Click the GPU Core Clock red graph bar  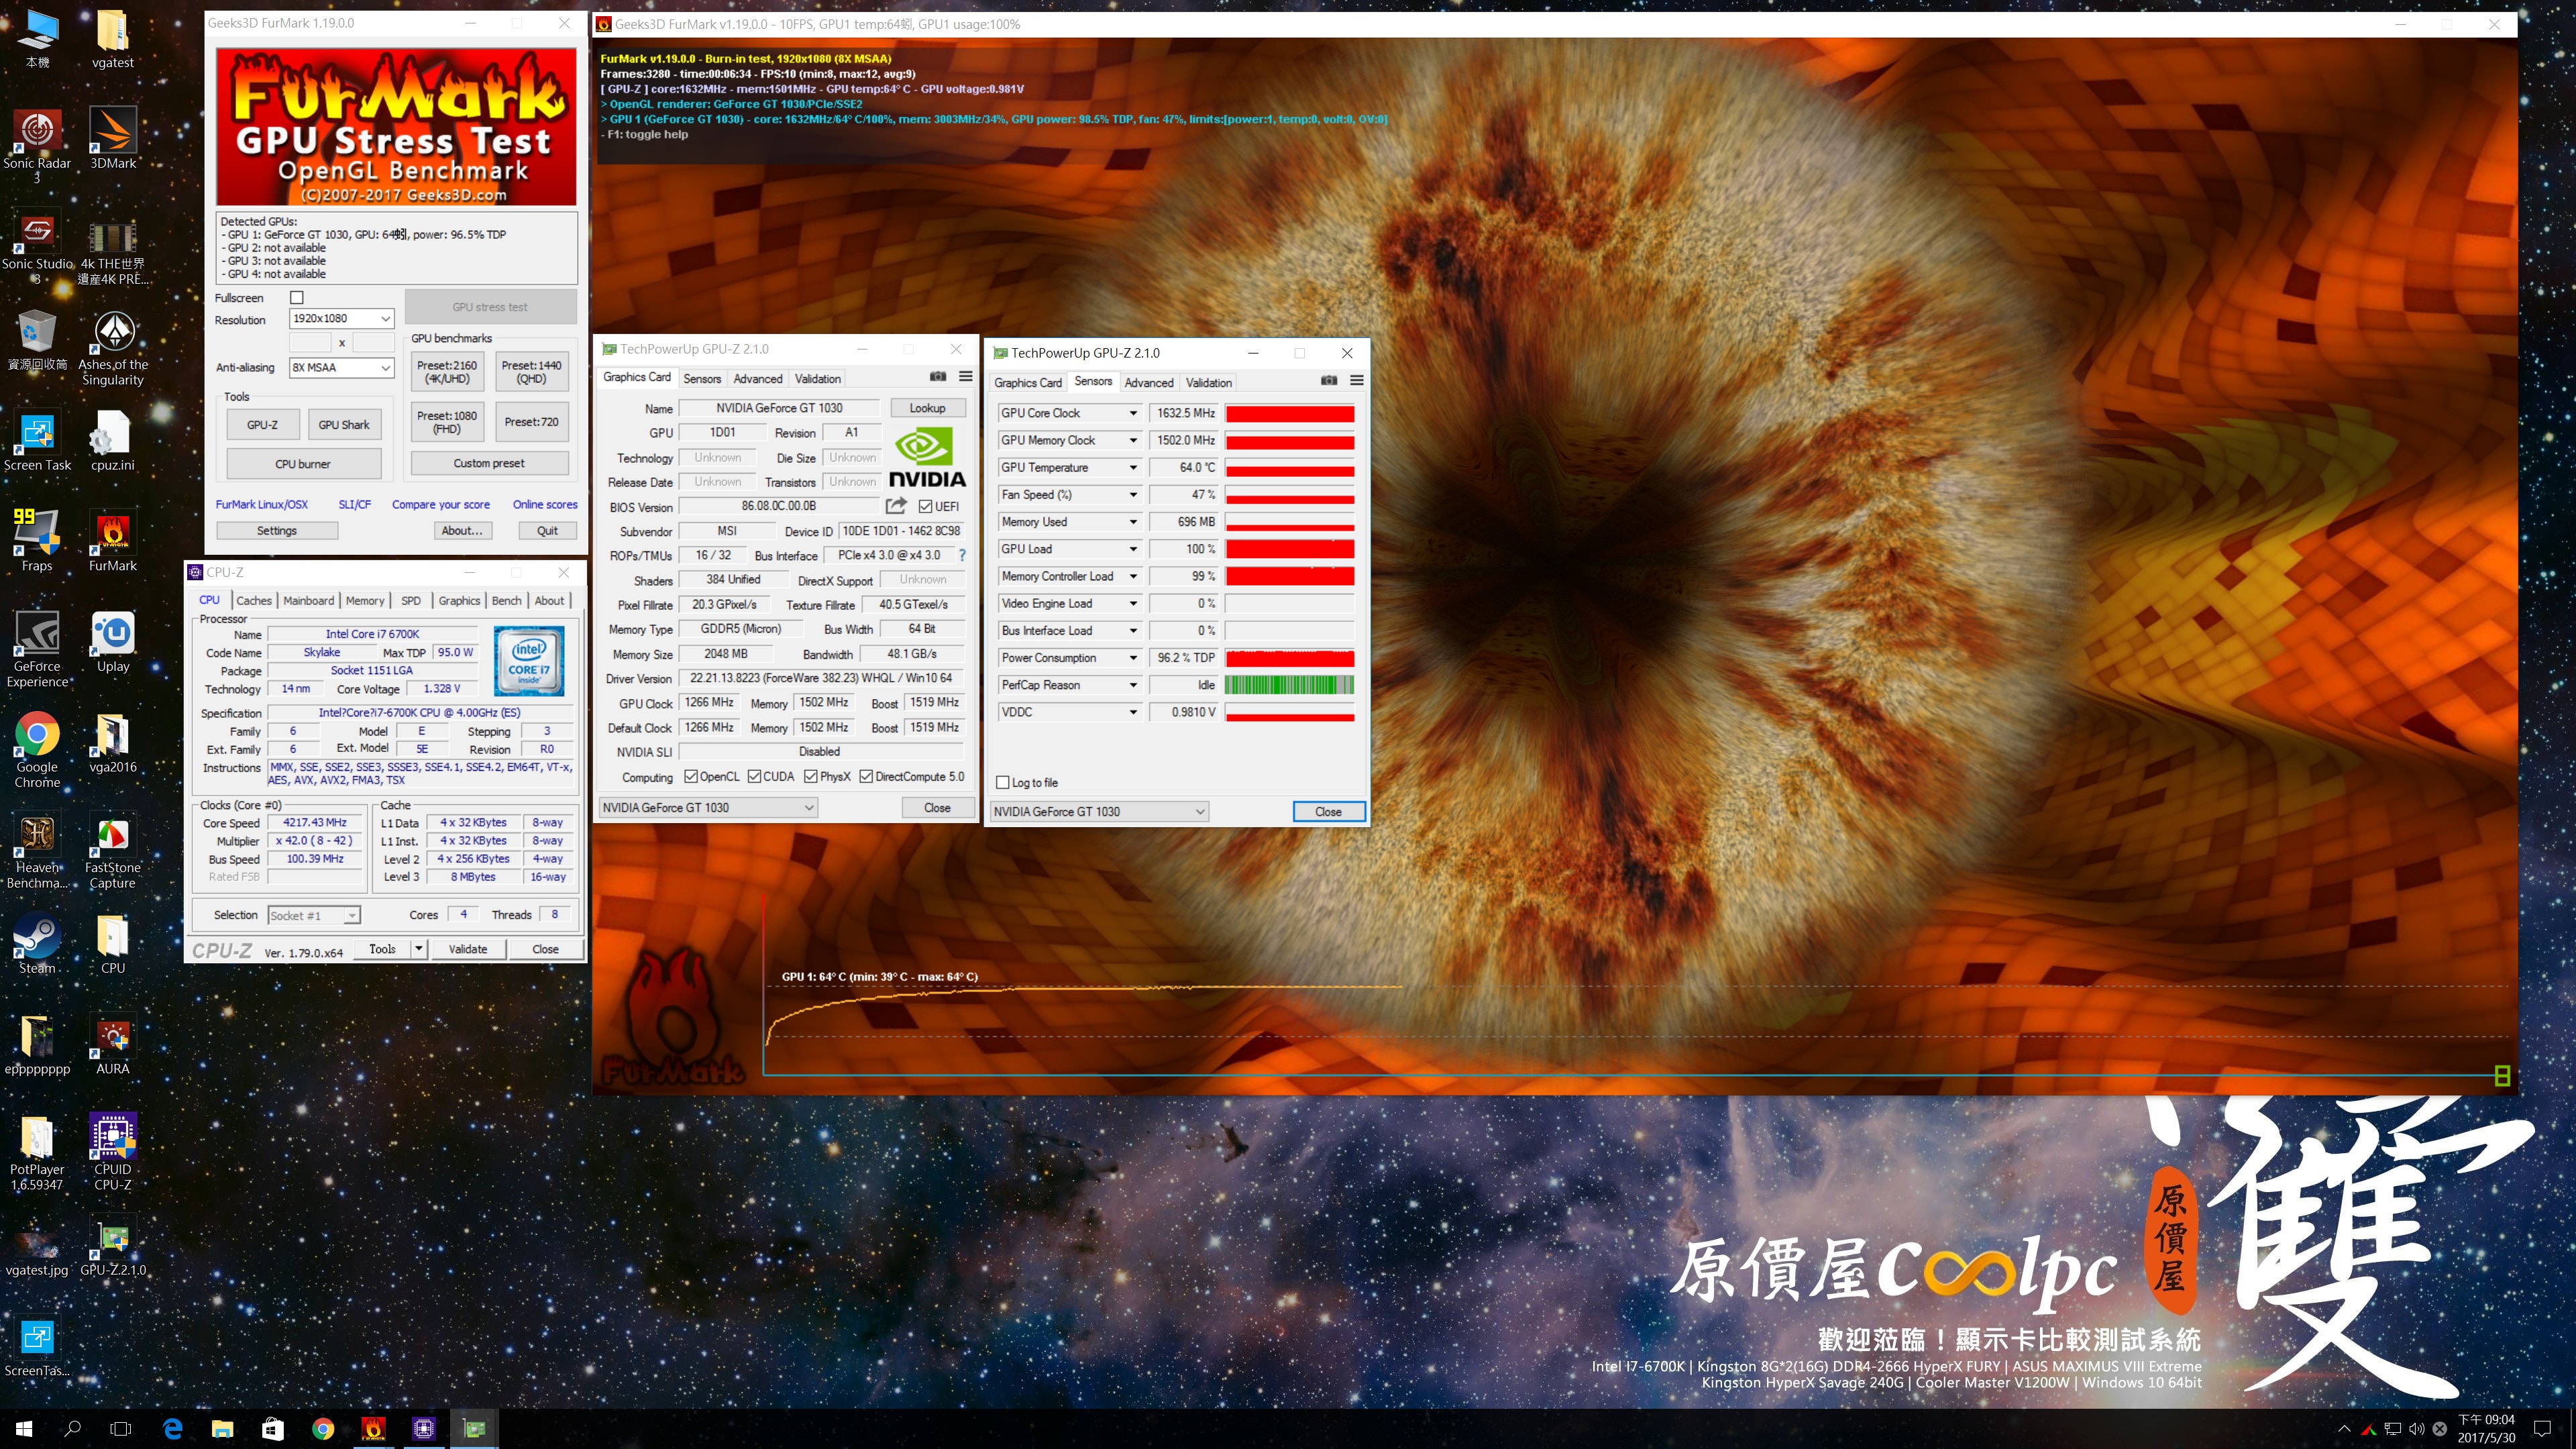tap(1289, 412)
